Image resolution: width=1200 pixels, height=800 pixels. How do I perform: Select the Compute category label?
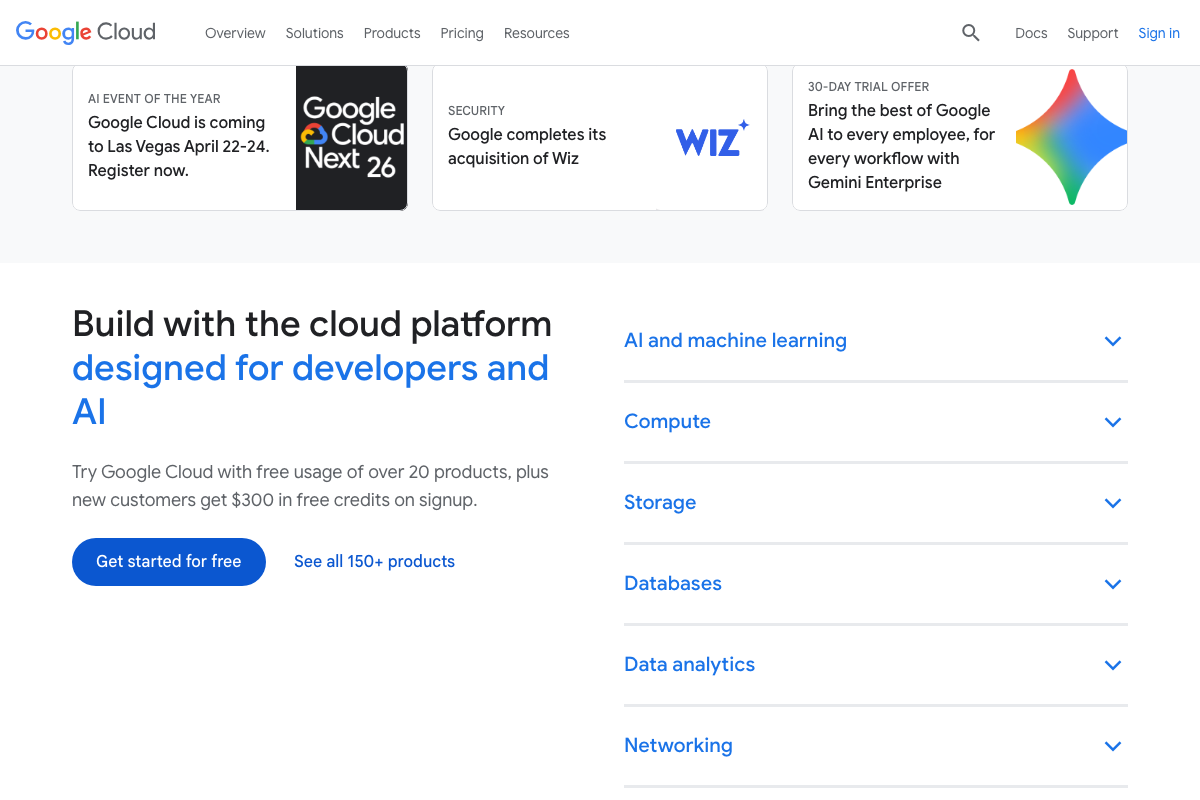coord(667,422)
